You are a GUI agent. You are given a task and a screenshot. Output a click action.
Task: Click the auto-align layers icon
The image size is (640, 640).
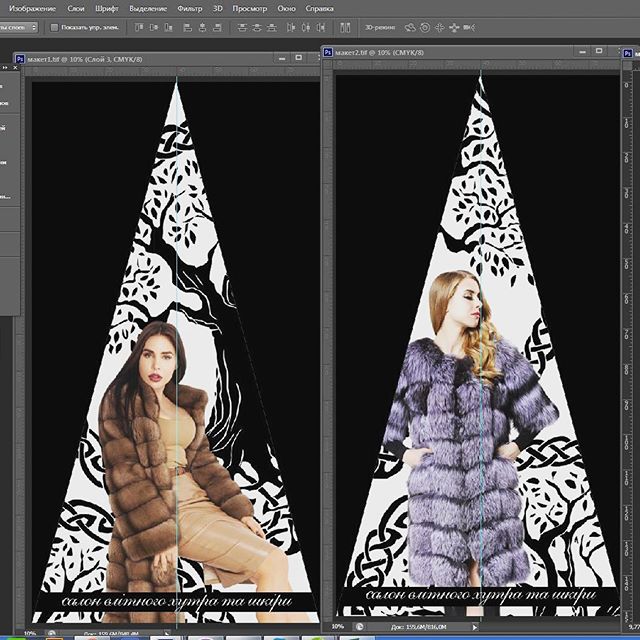click(x=345, y=28)
